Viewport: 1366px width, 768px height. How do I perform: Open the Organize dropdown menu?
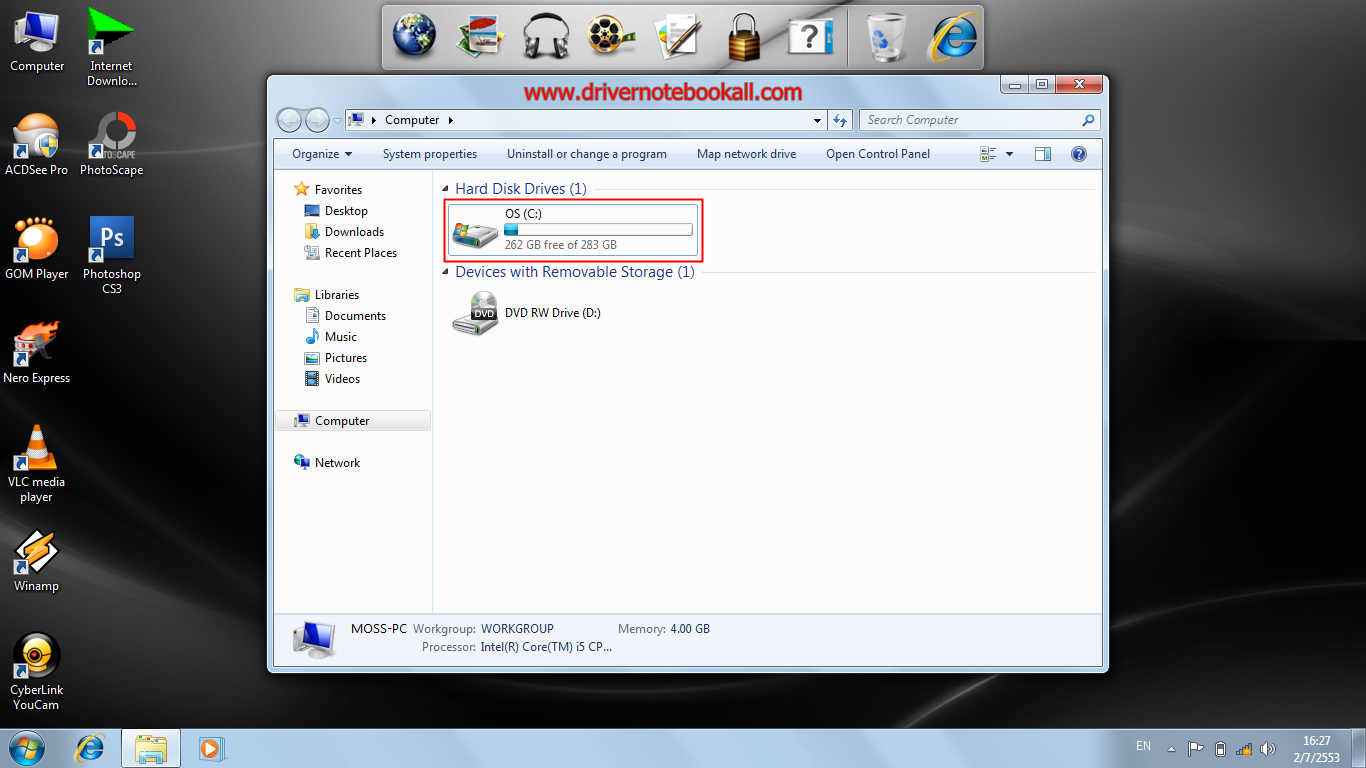(x=322, y=154)
